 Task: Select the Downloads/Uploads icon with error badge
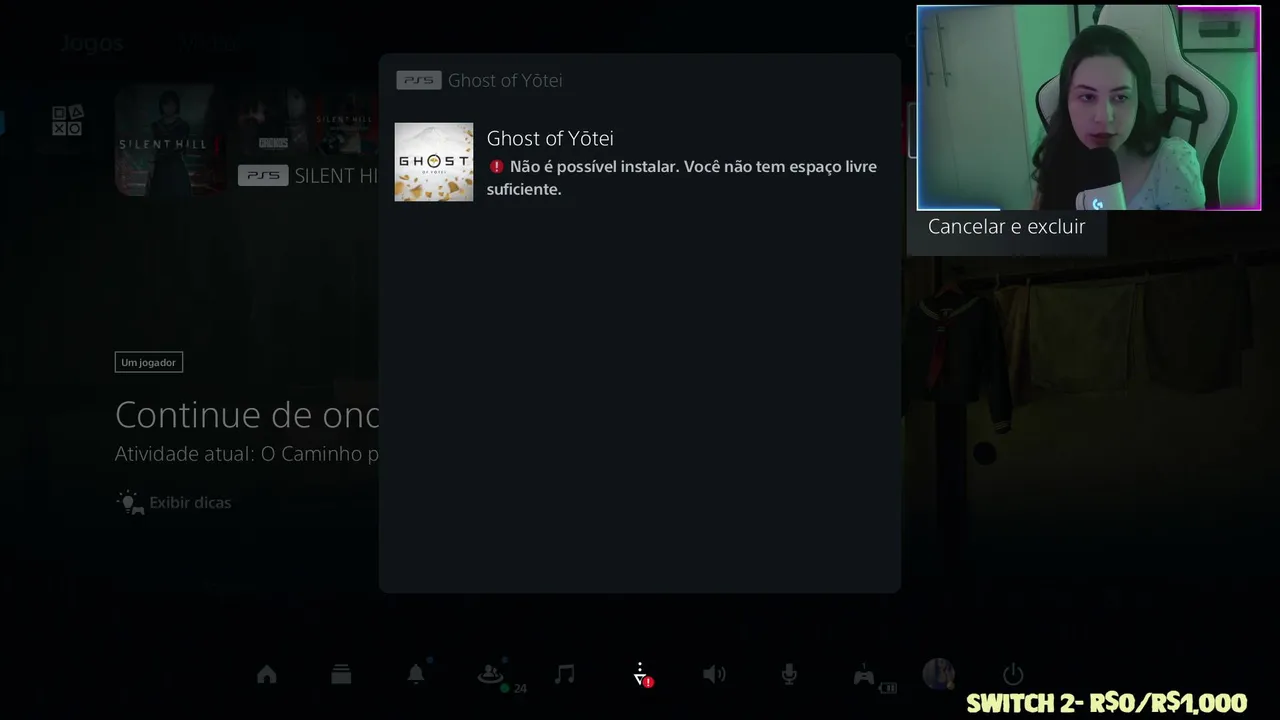pos(642,675)
